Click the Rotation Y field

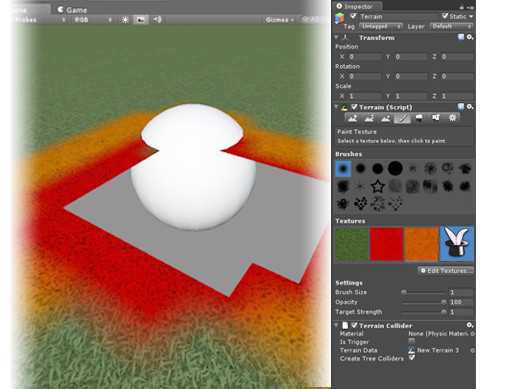coord(410,76)
